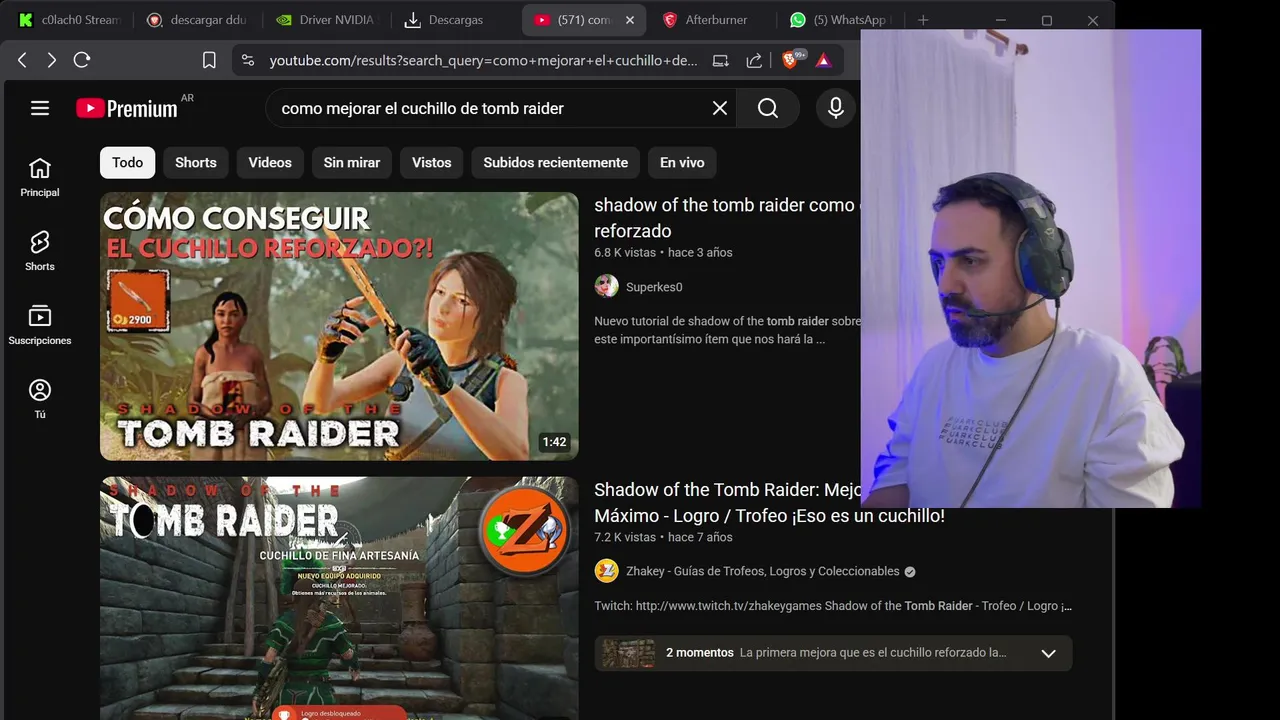Click '7.2 K vistas' text

coord(625,537)
